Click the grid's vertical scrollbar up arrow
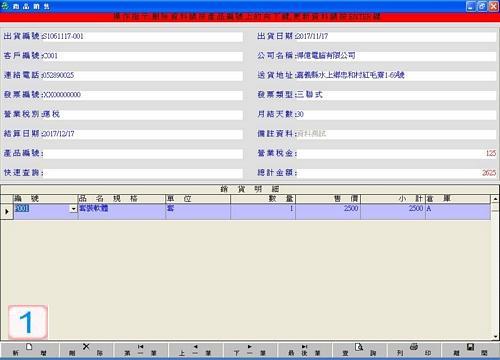Screen dimensions: 500x360 [x=495, y=199]
